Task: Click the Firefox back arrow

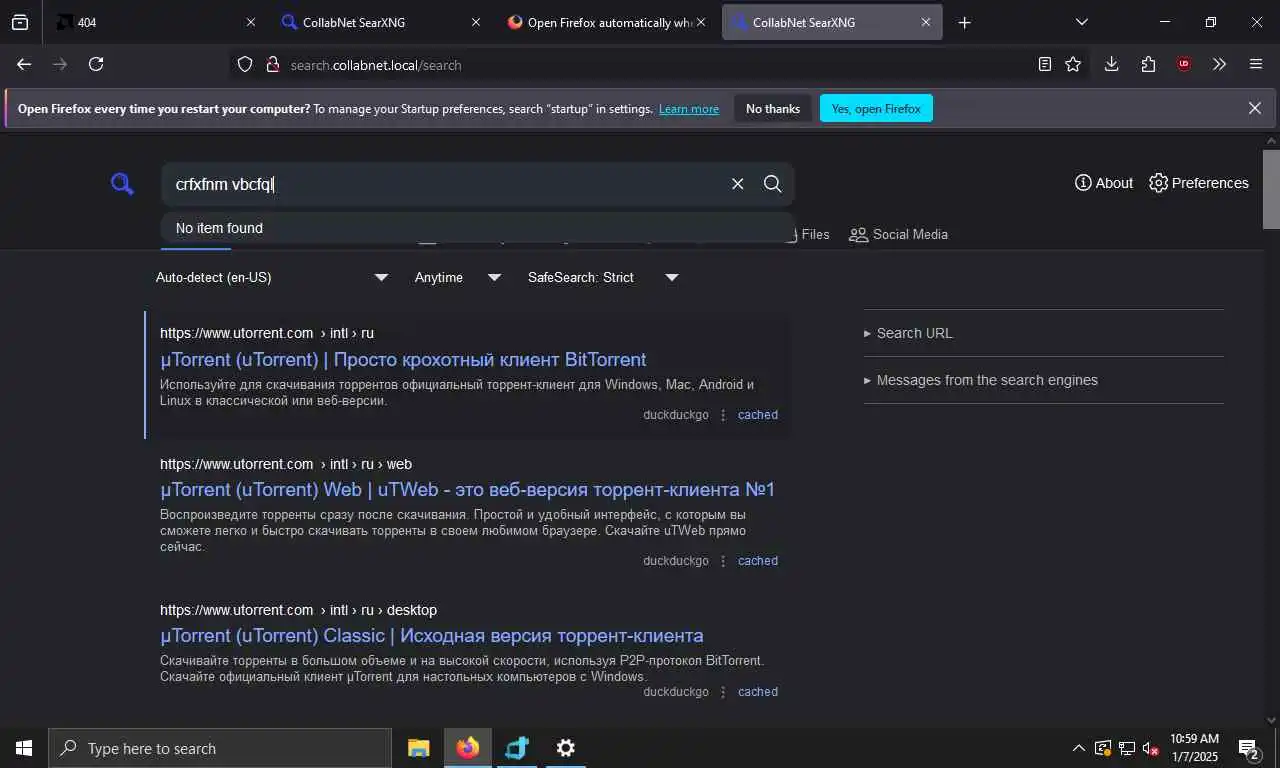Action: 24,64
